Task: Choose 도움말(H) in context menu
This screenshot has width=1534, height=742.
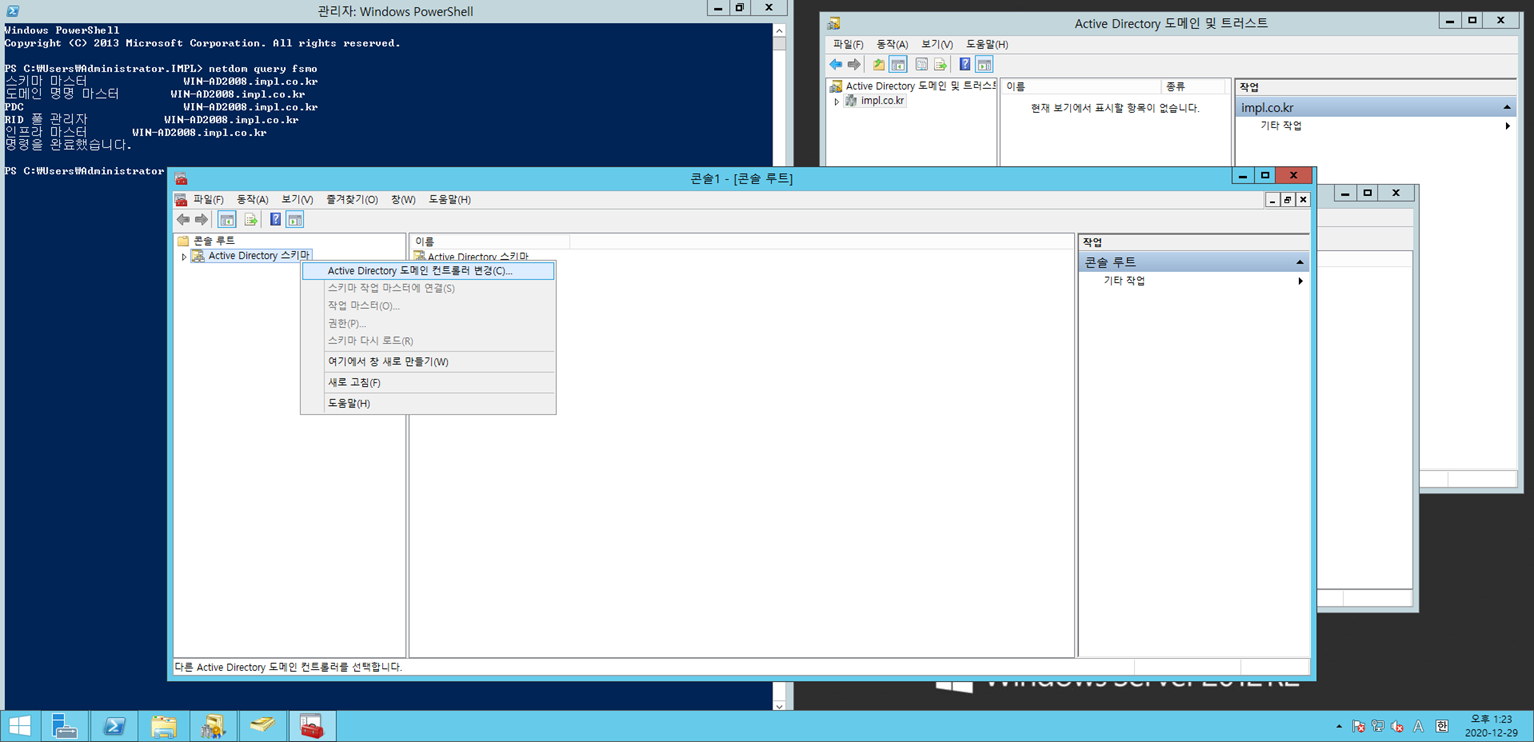Action: pyautogui.click(x=428, y=404)
